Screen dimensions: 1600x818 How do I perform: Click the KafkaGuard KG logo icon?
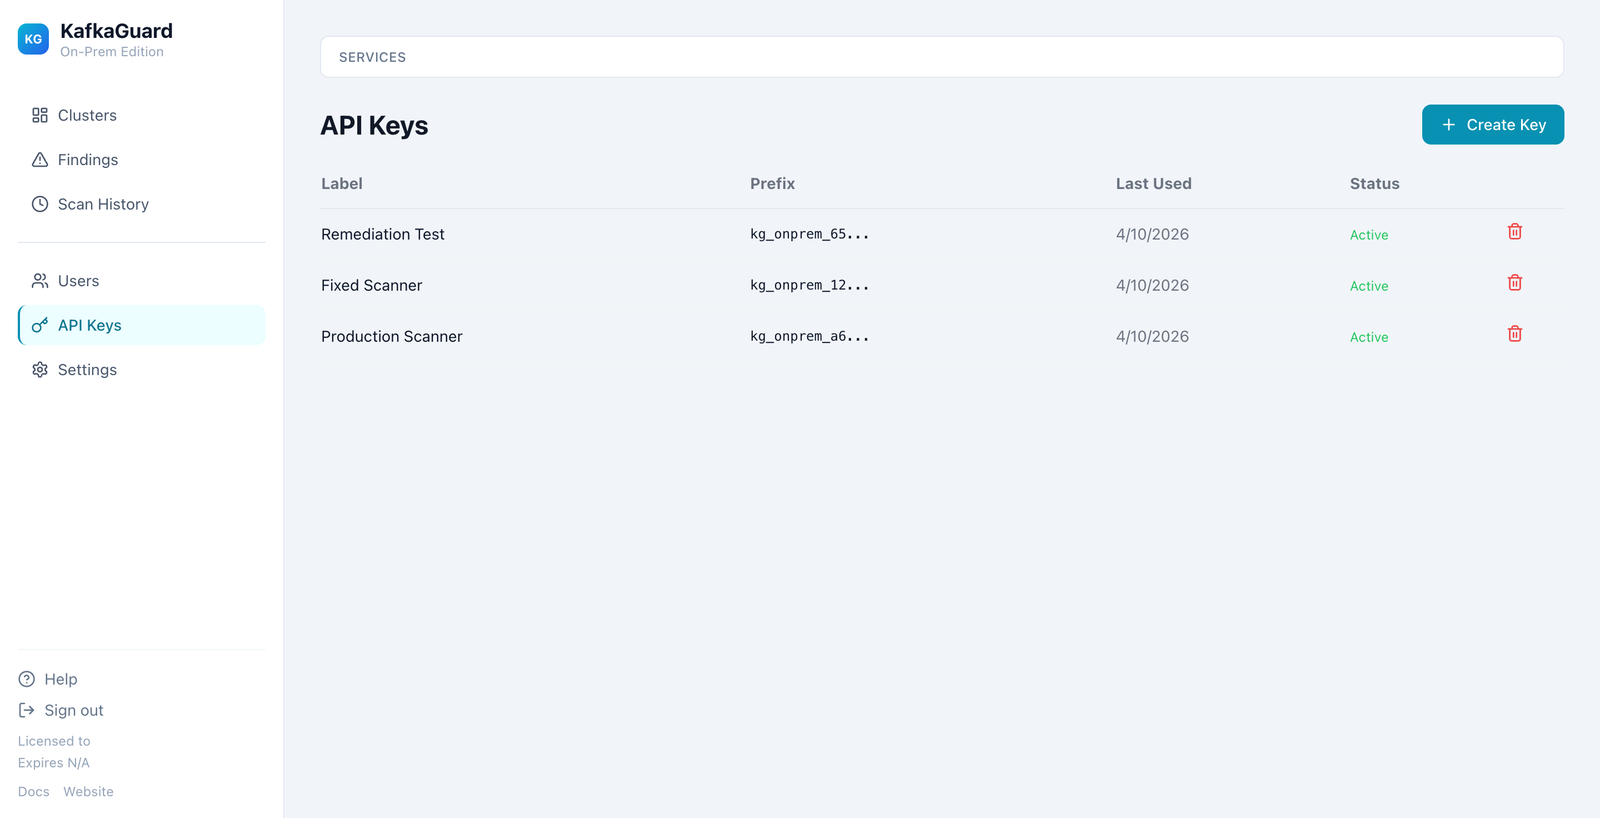[x=33, y=39]
